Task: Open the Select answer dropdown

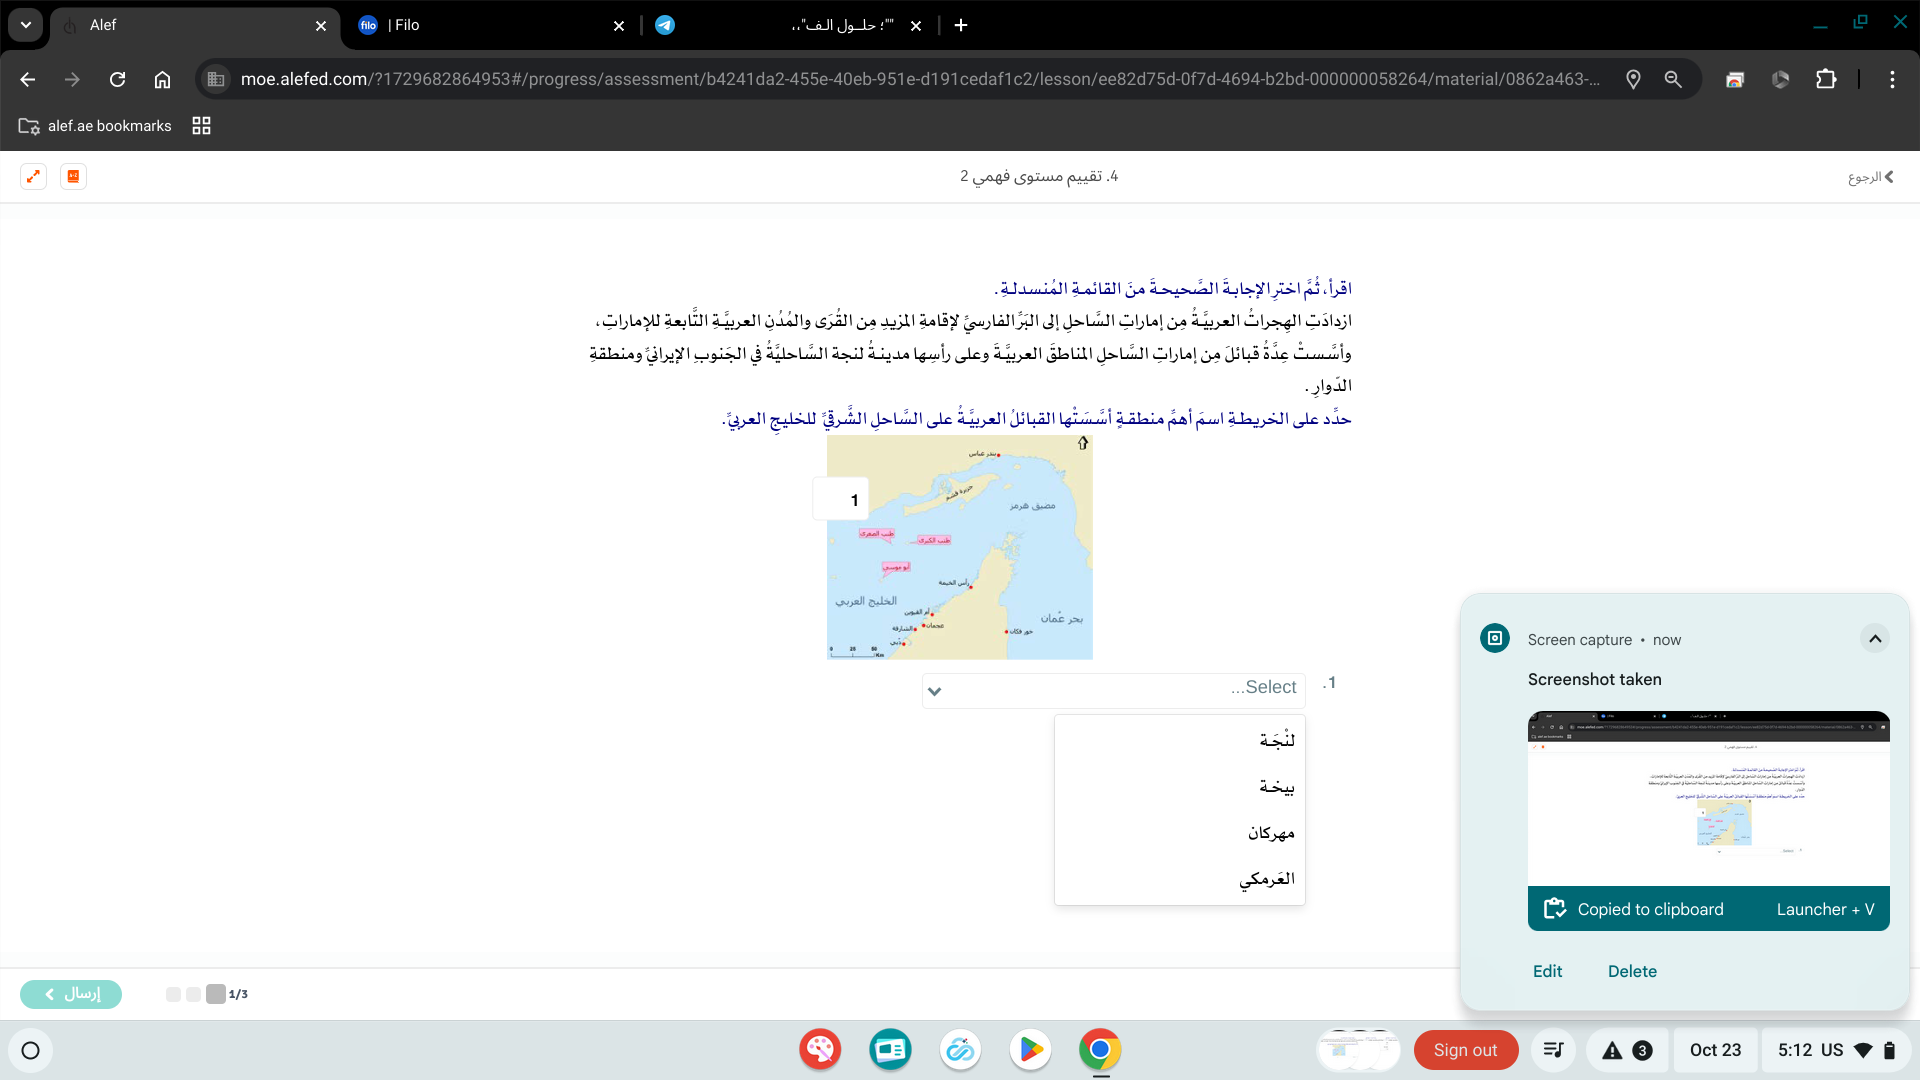Action: pos(1113,690)
